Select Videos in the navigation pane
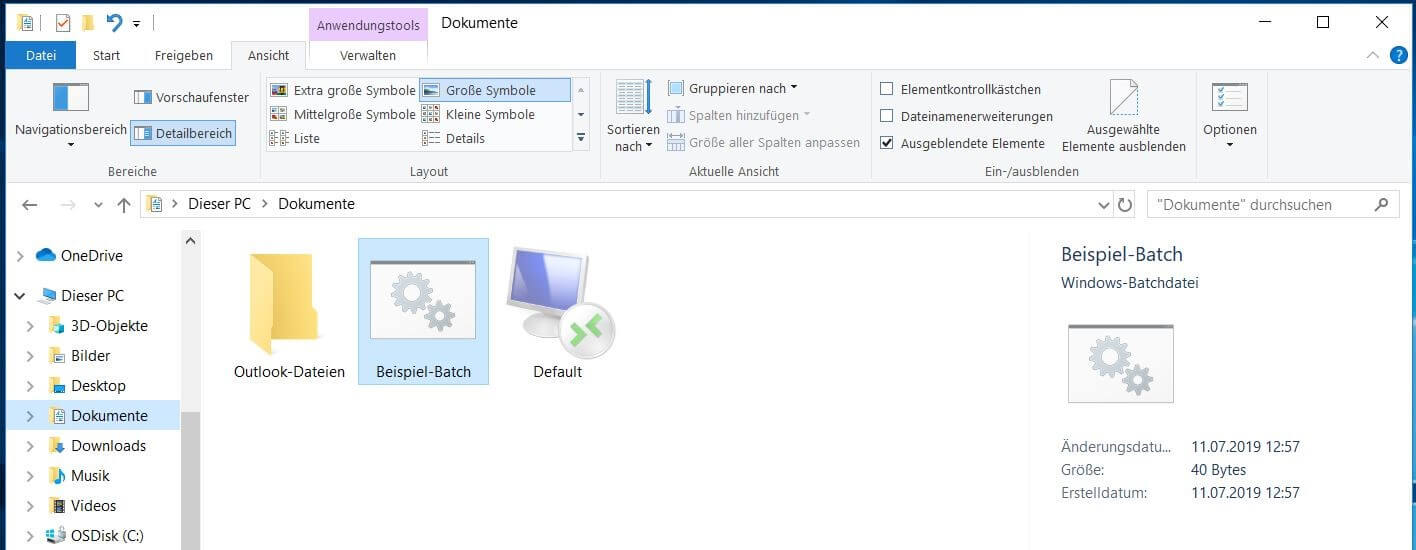The width and height of the screenshot is (1416, 550). click(x=93, y=506)
